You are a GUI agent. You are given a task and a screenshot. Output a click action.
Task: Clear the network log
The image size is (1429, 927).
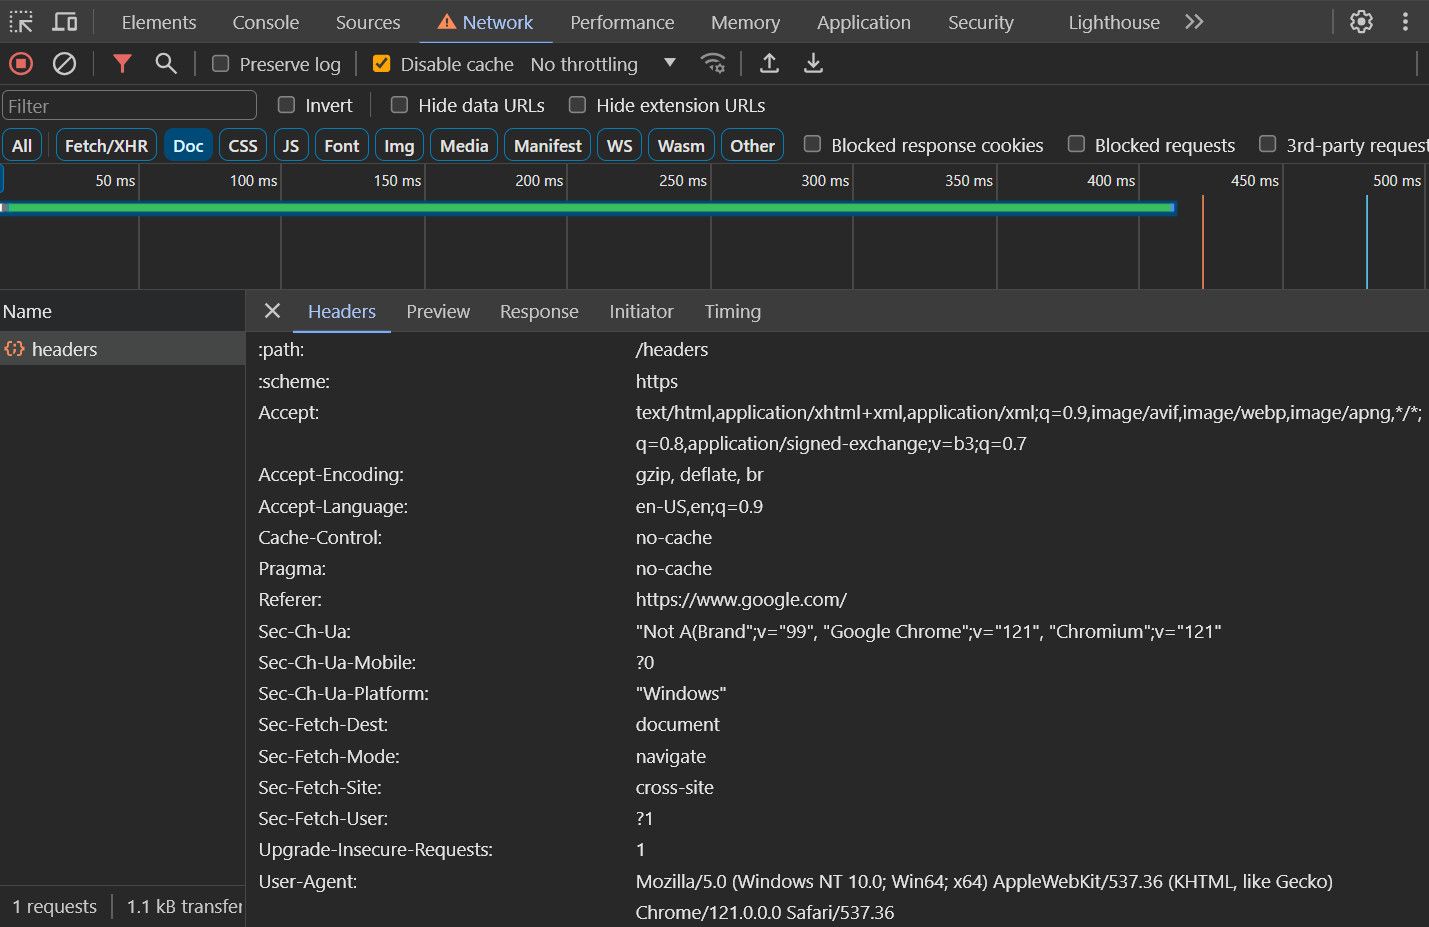click(x=64, y=64)
